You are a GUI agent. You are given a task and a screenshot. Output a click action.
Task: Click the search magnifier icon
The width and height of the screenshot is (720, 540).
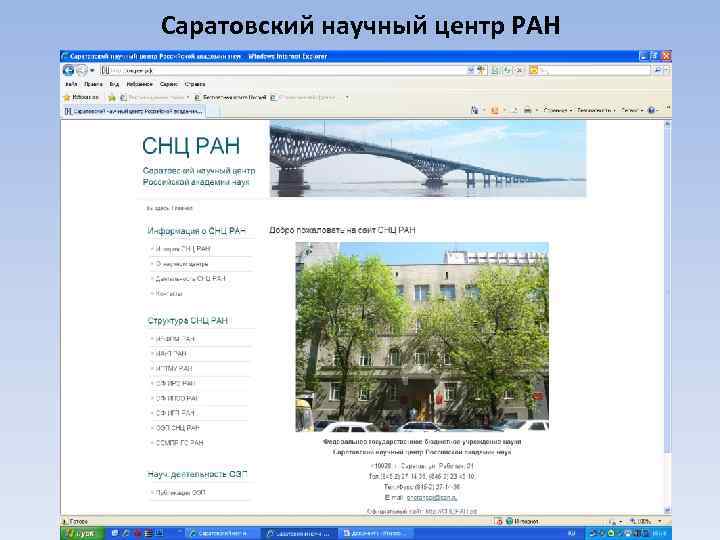click(x=658, y=70)
